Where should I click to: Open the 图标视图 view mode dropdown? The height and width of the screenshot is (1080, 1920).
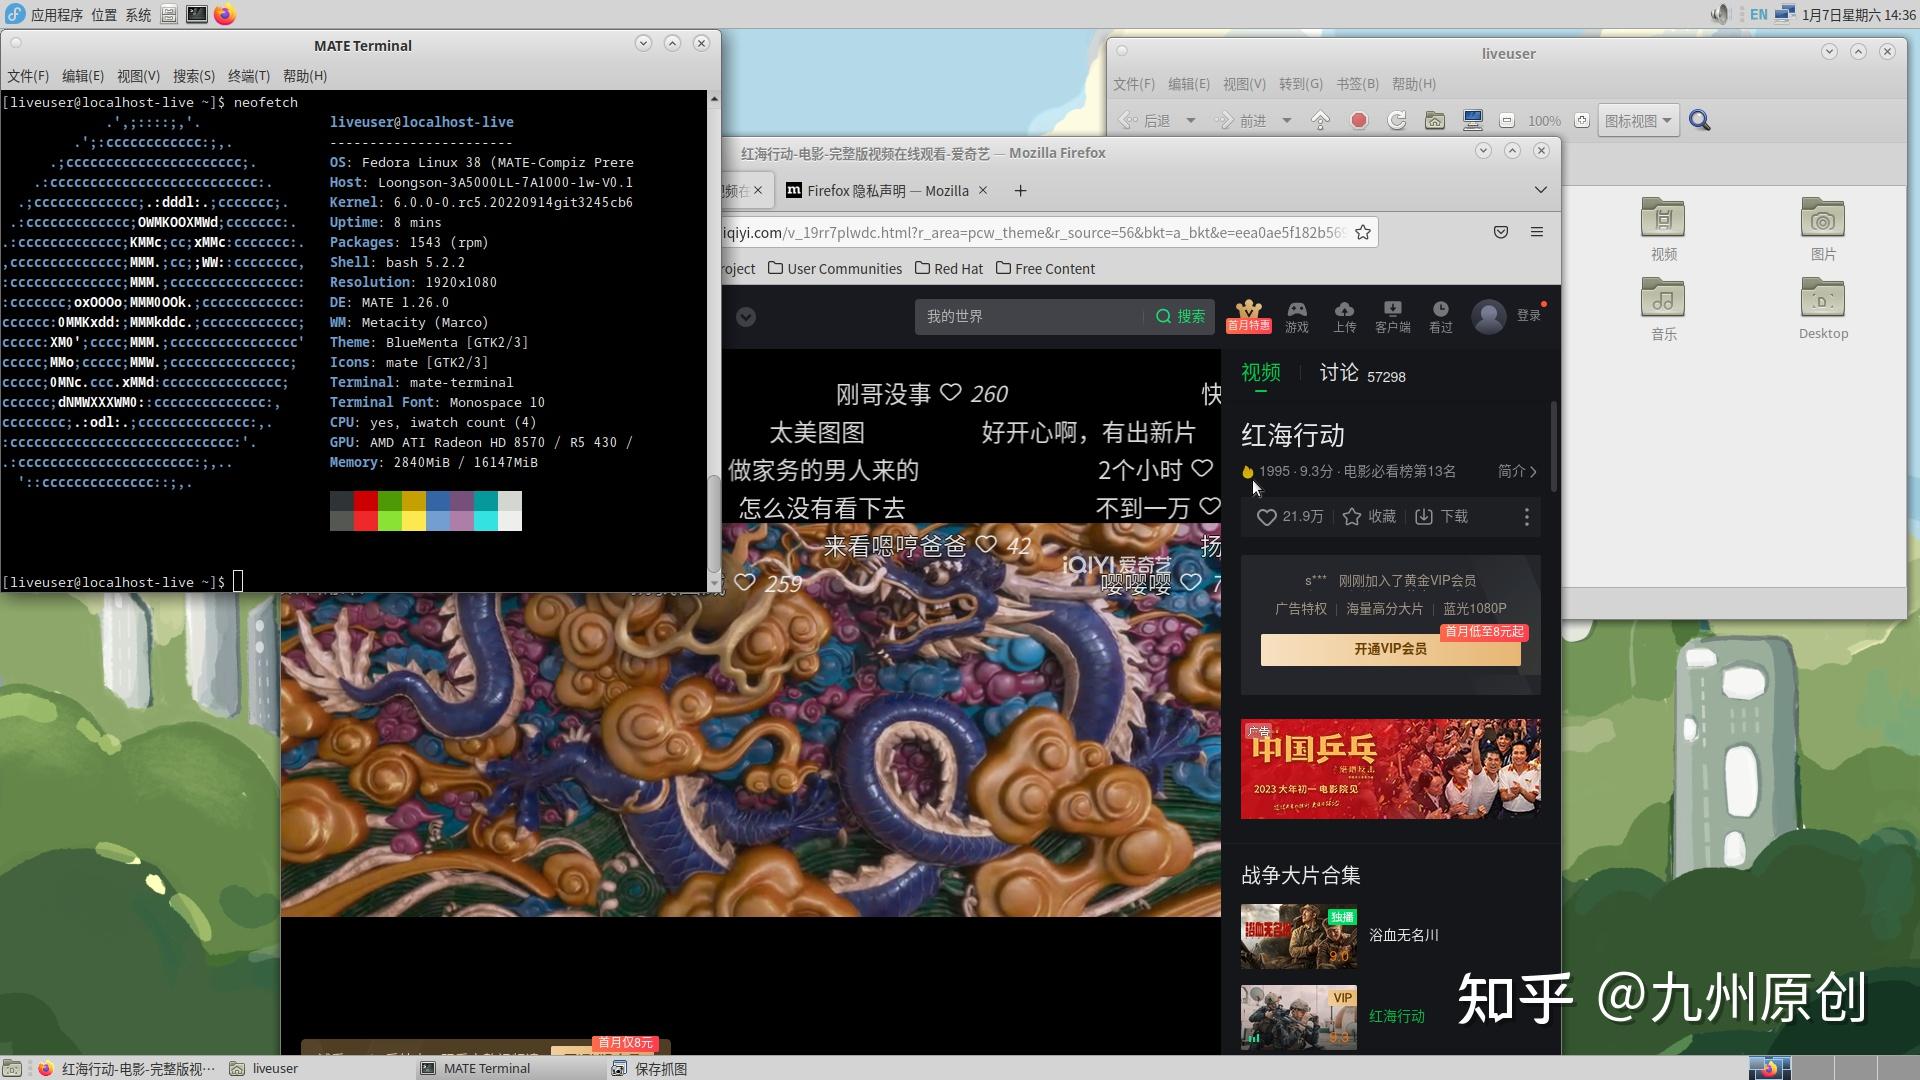tap(1638, 120)
